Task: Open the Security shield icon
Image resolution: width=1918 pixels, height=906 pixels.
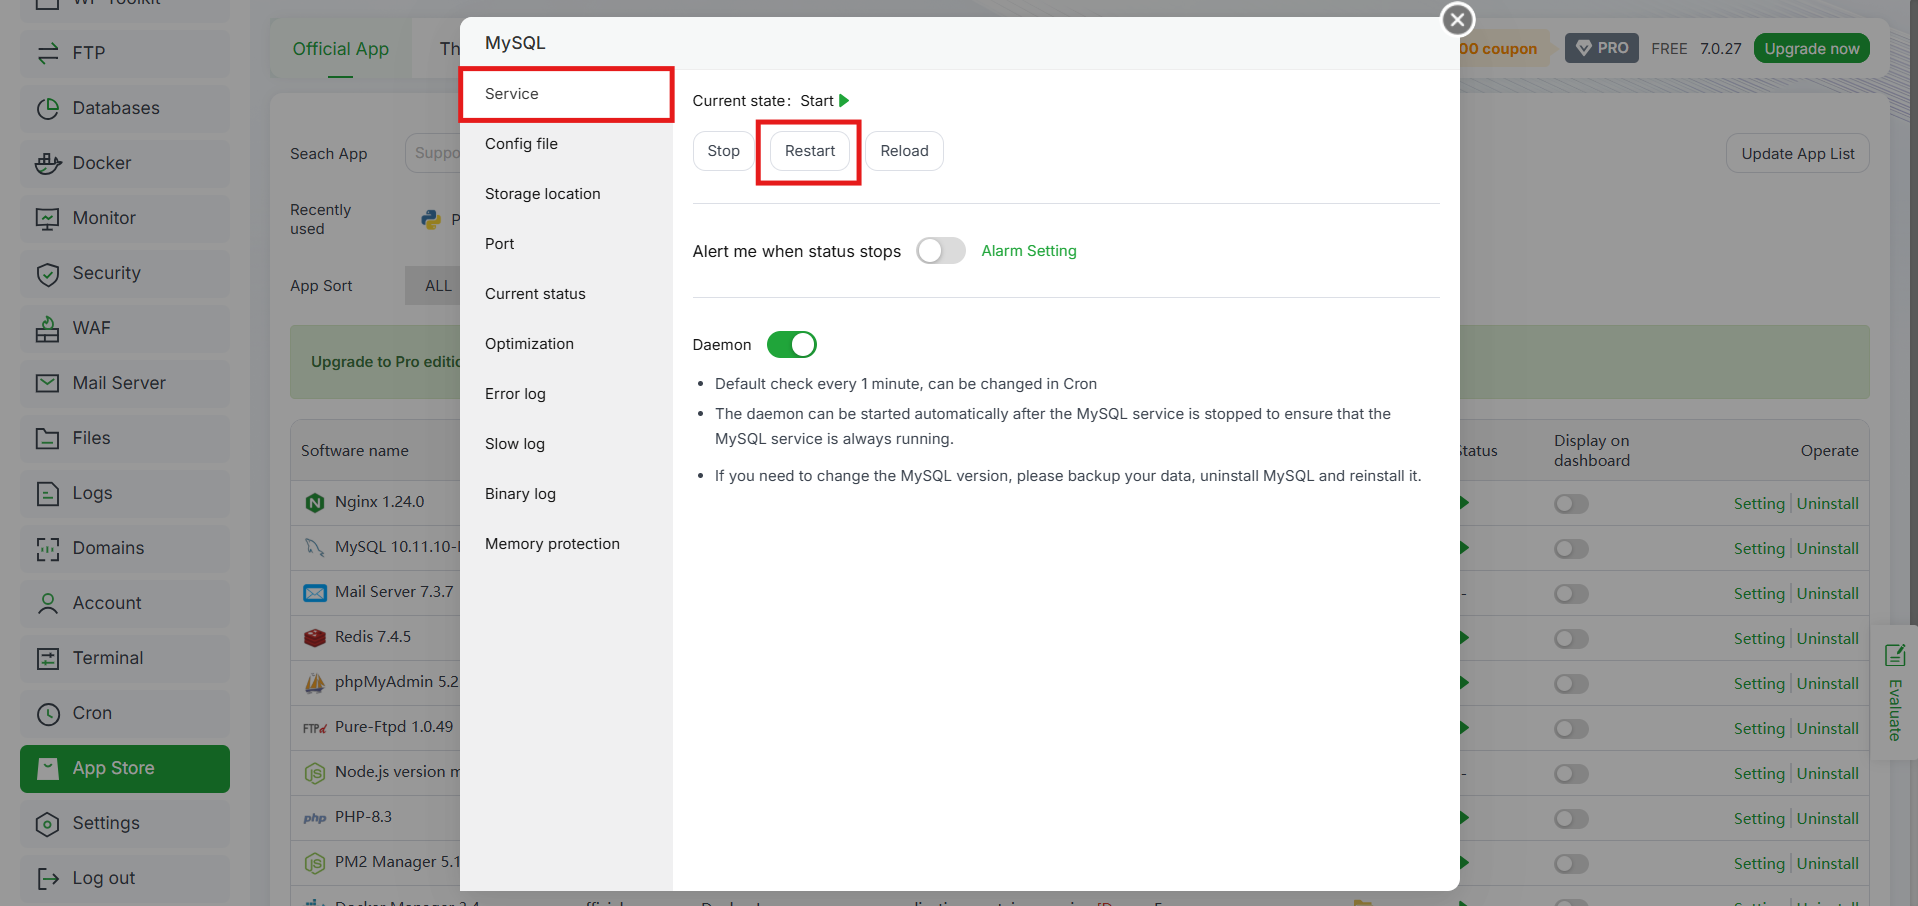Action: point(48,273)
